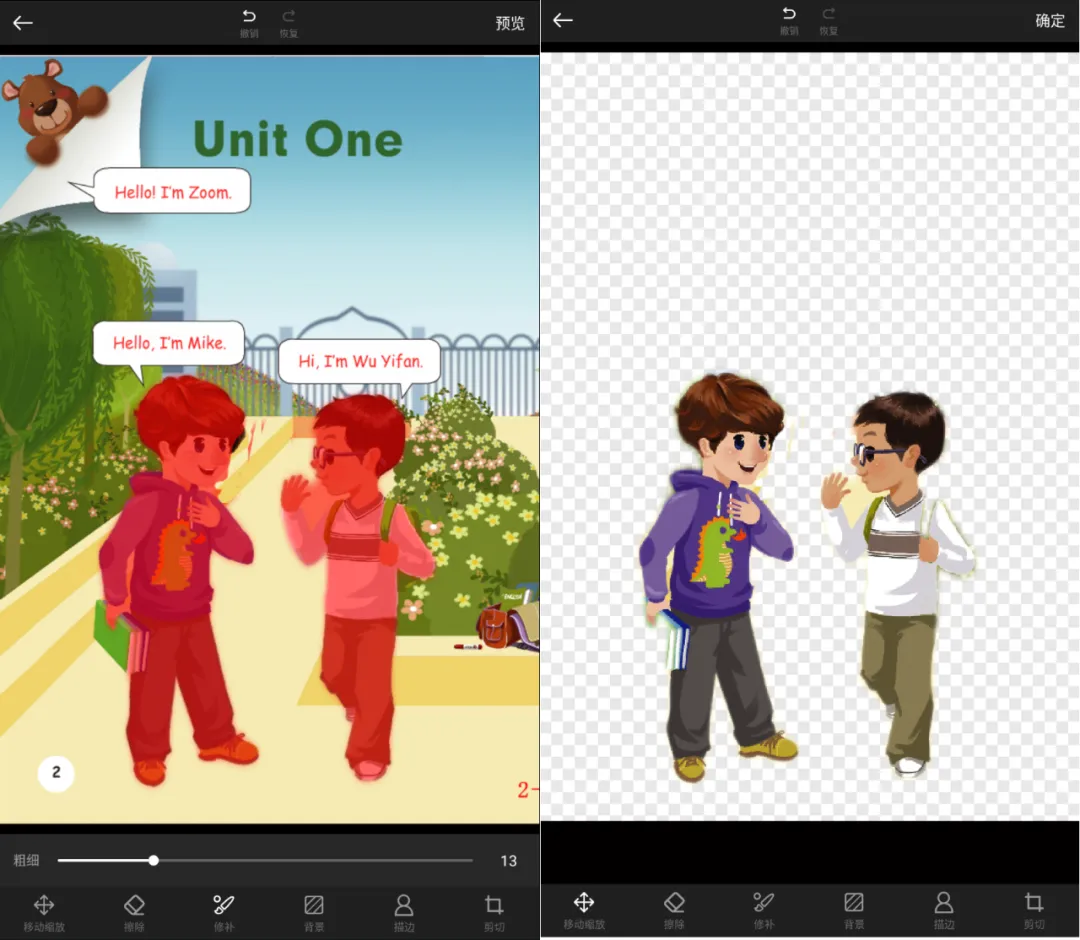The image size is (1080, 940).
Task: Select 剪切 crop tool on right screen
Action: (x=1033, y=910)
